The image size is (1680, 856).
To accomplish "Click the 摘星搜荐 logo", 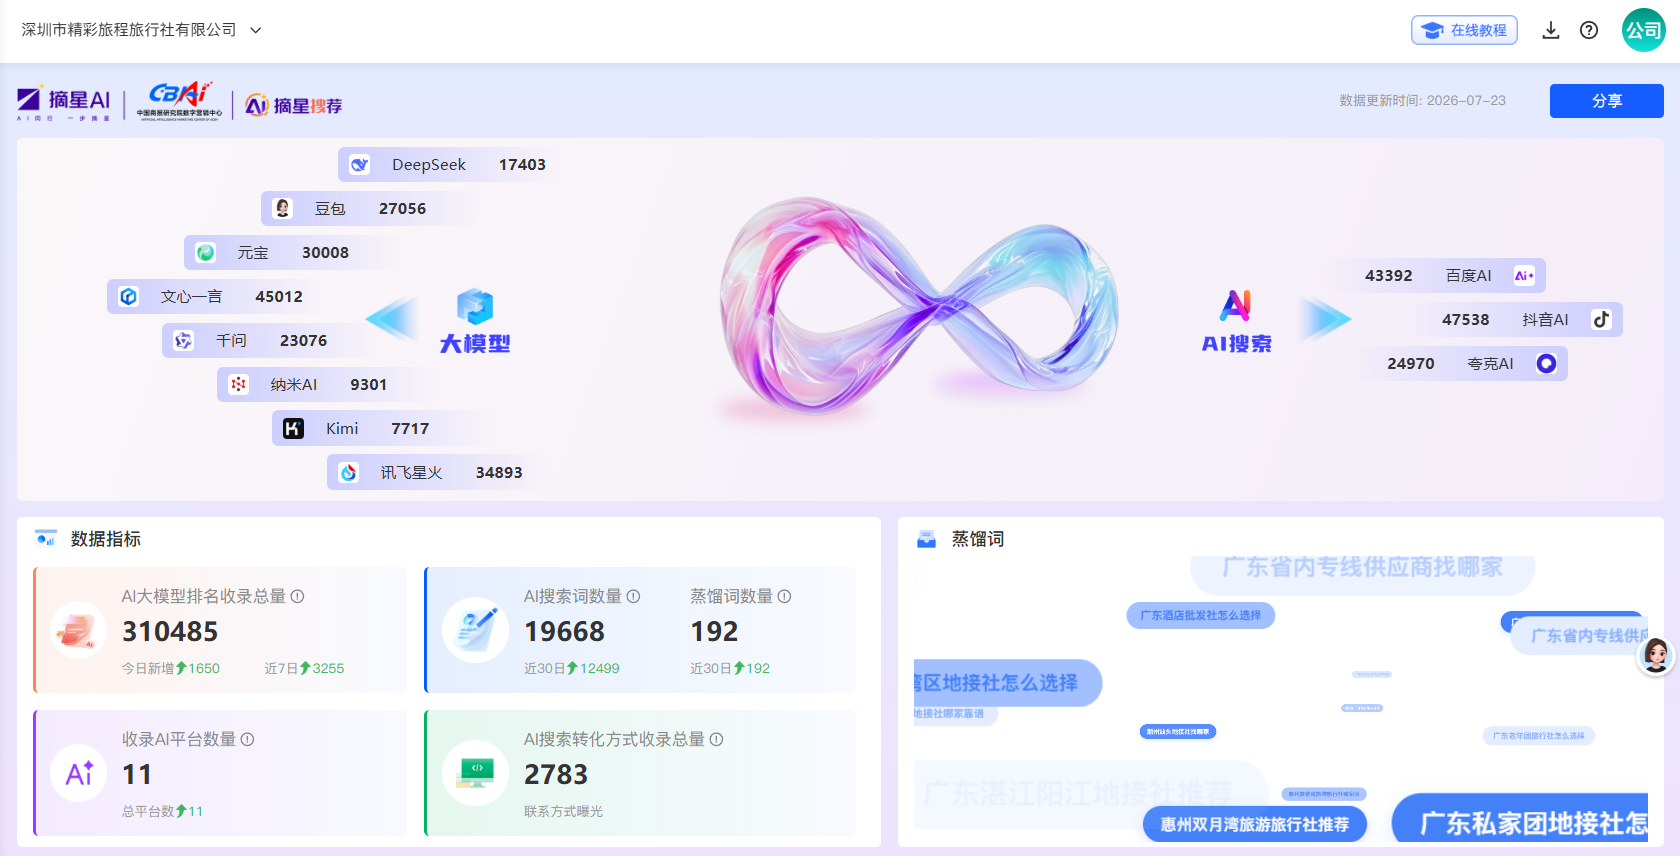I will click(x=294, y=105).
